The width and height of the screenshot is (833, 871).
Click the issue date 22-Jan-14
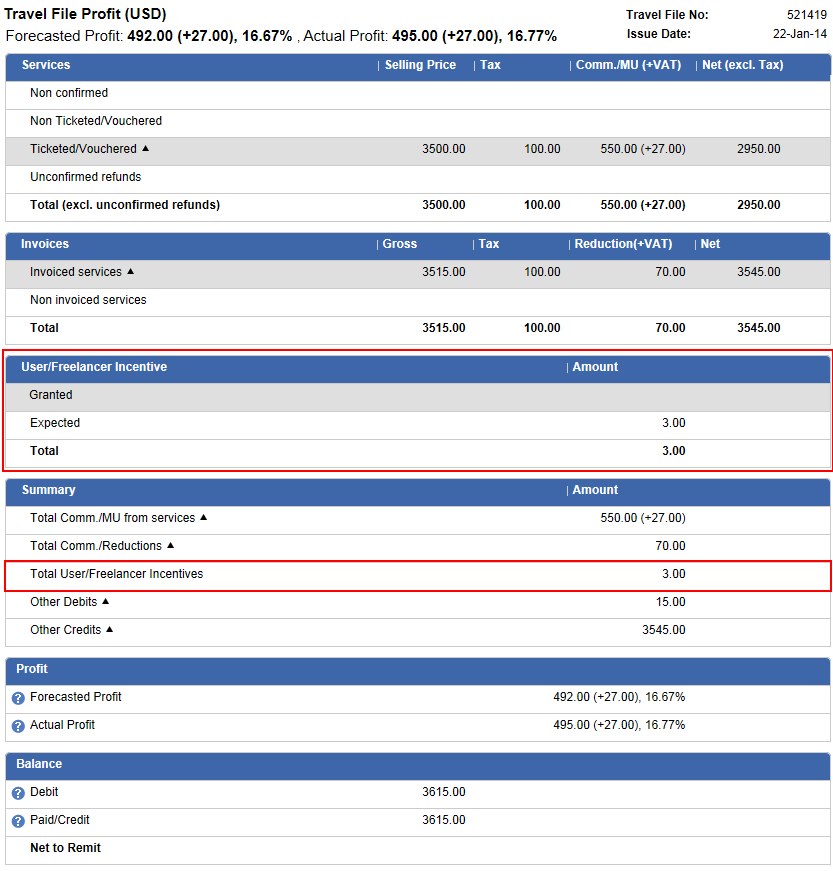(800, 34)
